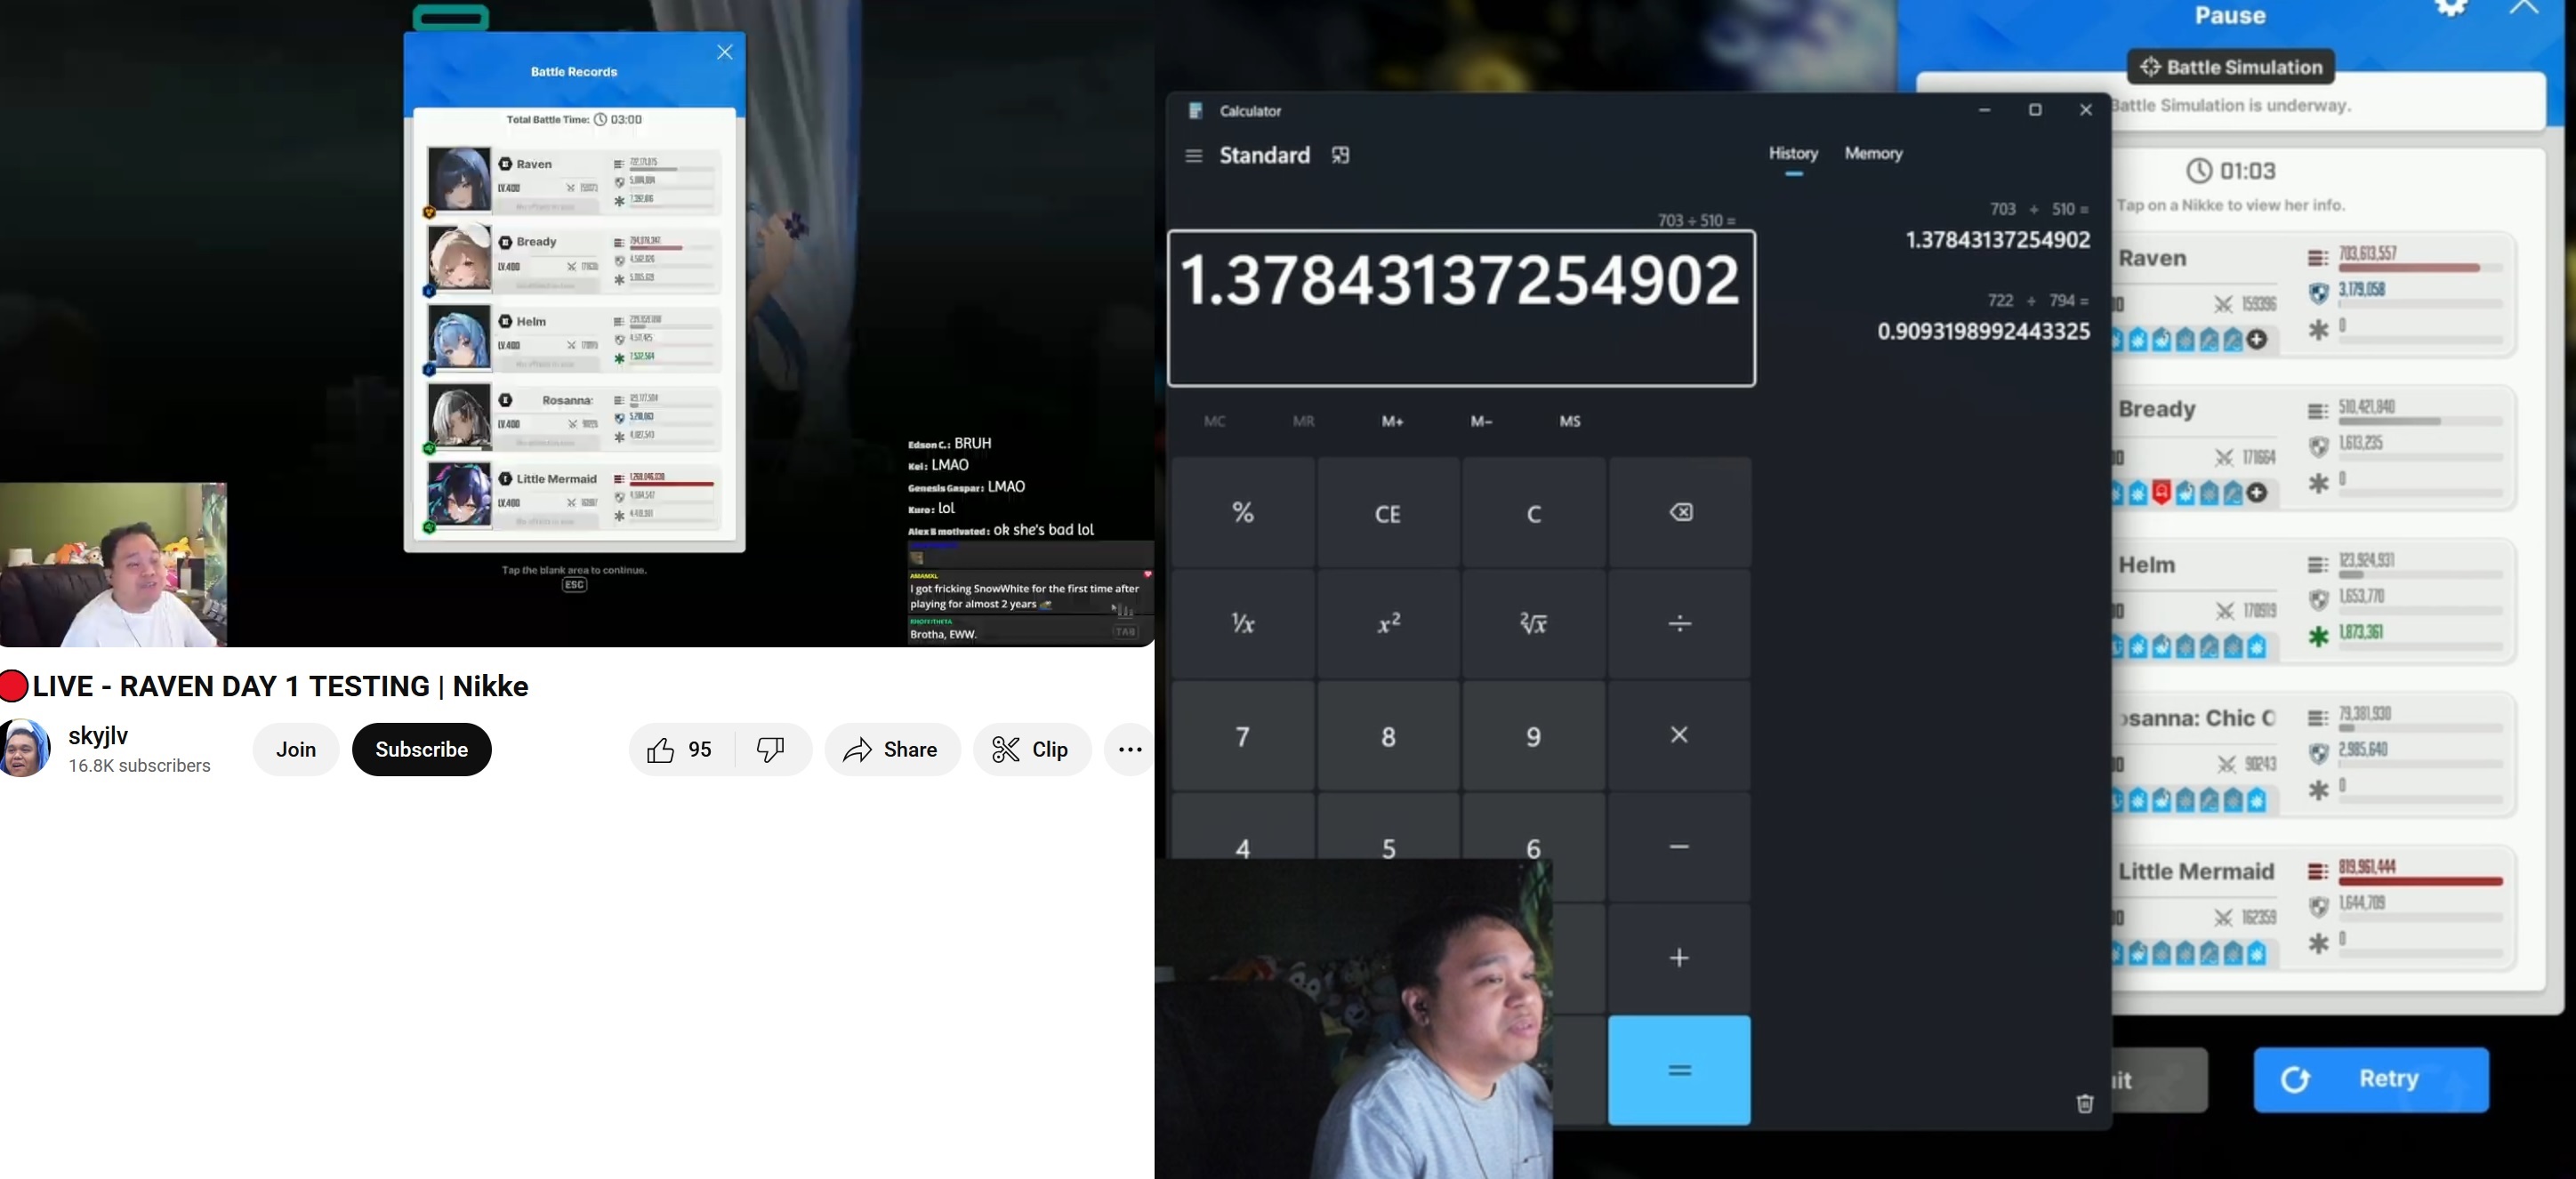
Task: Click the ESC key hint under Battle Records
Action: pyautogui.click(x=574, y=585)
